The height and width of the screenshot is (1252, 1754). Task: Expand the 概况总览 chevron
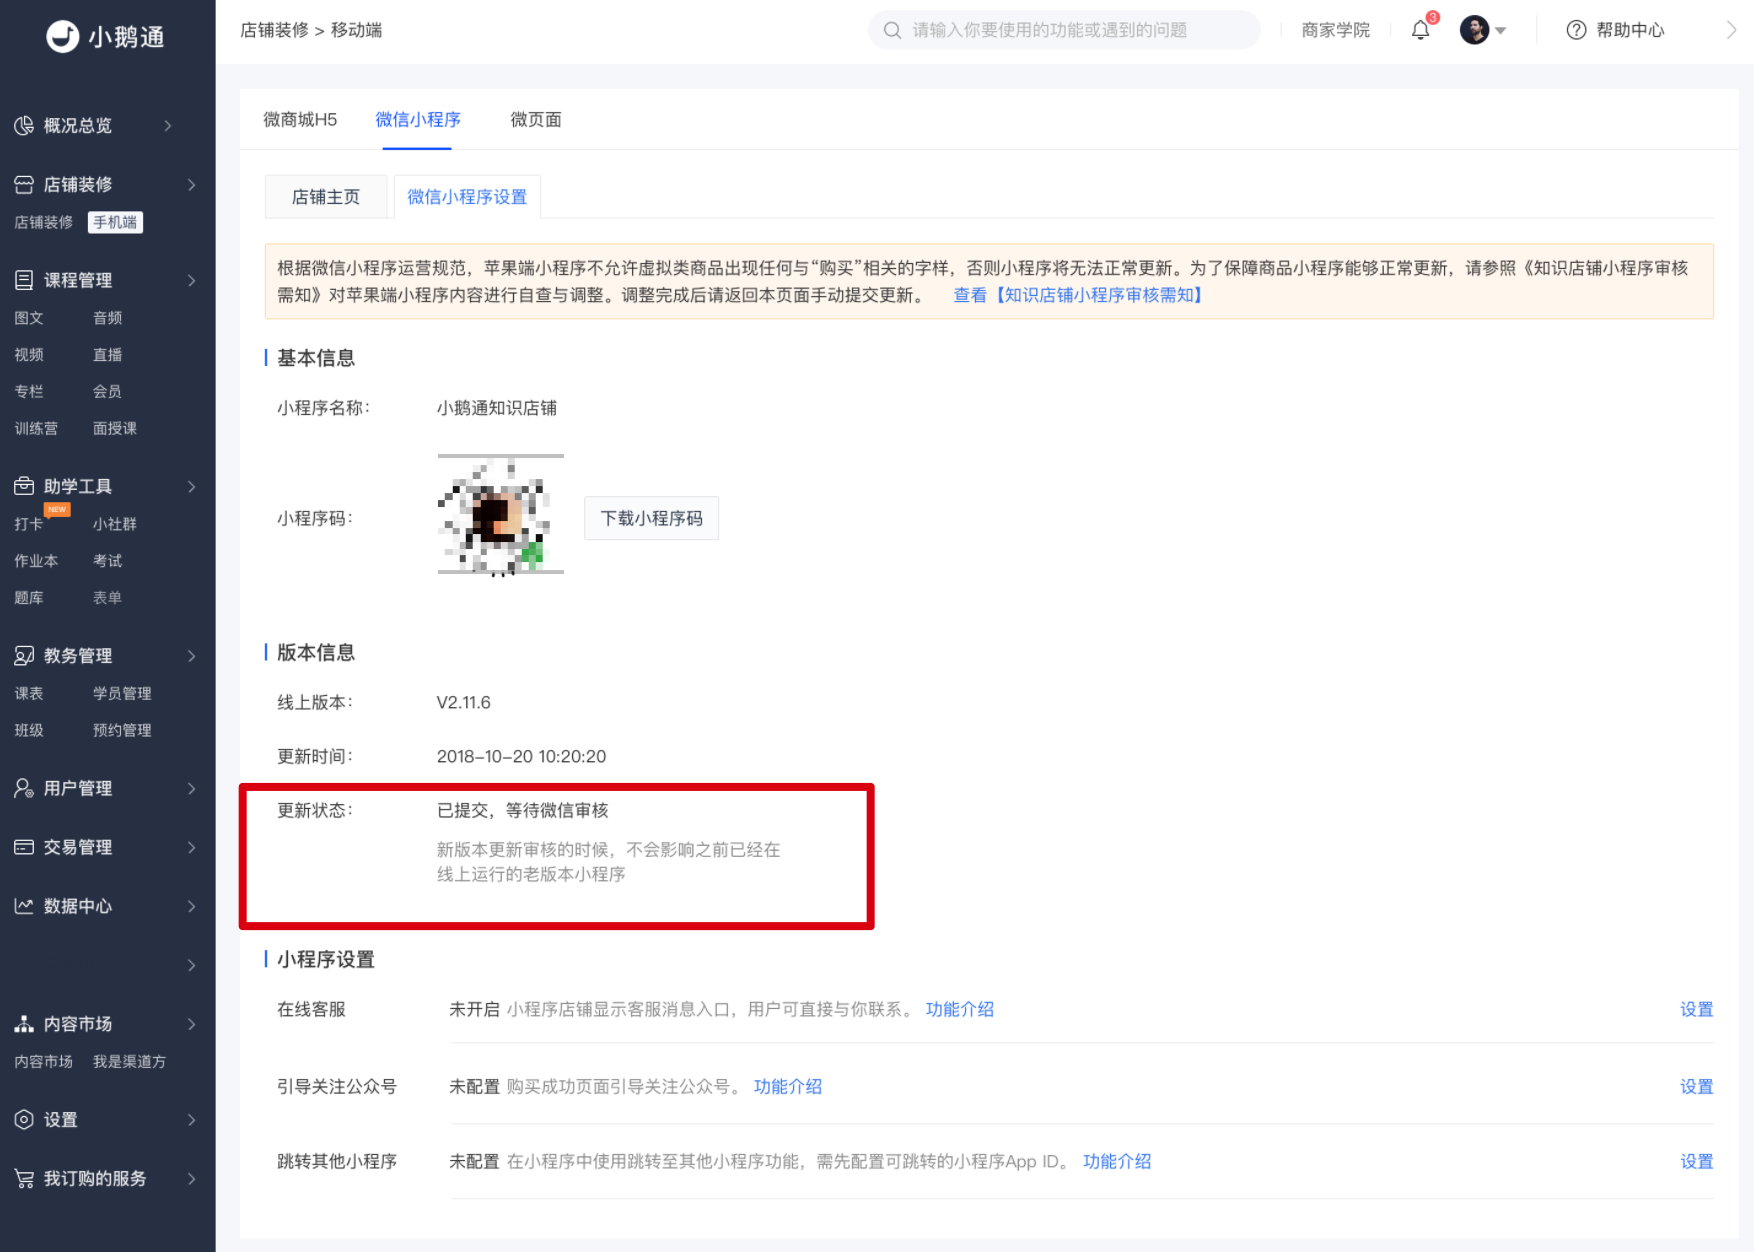[168, 125]
